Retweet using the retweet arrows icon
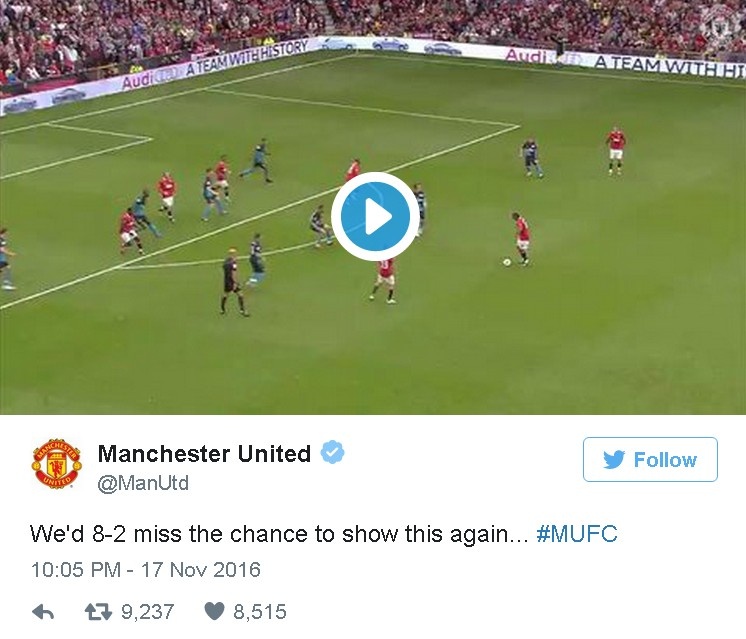Viewport: 746px width, 639px height. (x=98, y=612)
